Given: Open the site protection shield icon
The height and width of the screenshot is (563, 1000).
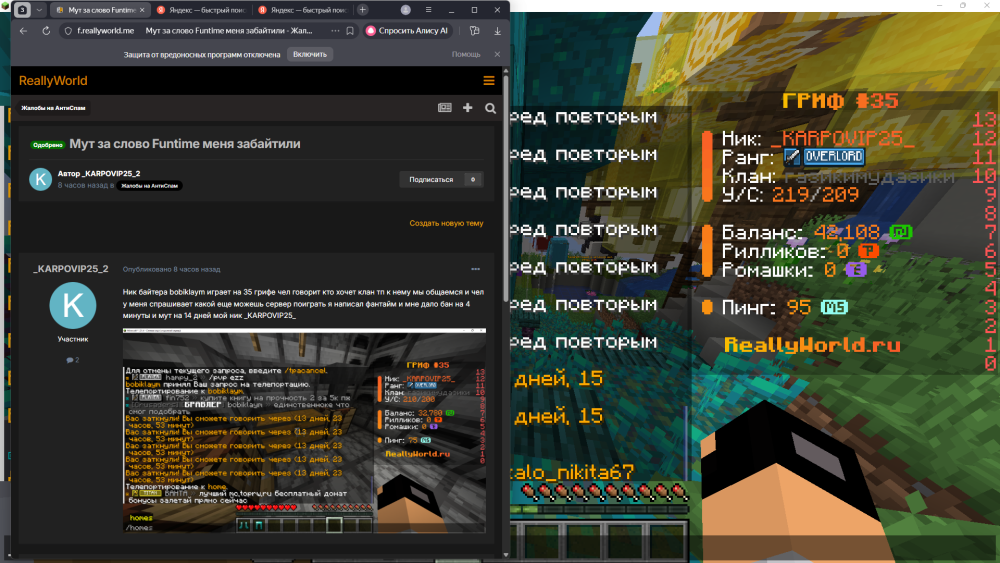Looking at the screenshot, I should tap(68, 31).
